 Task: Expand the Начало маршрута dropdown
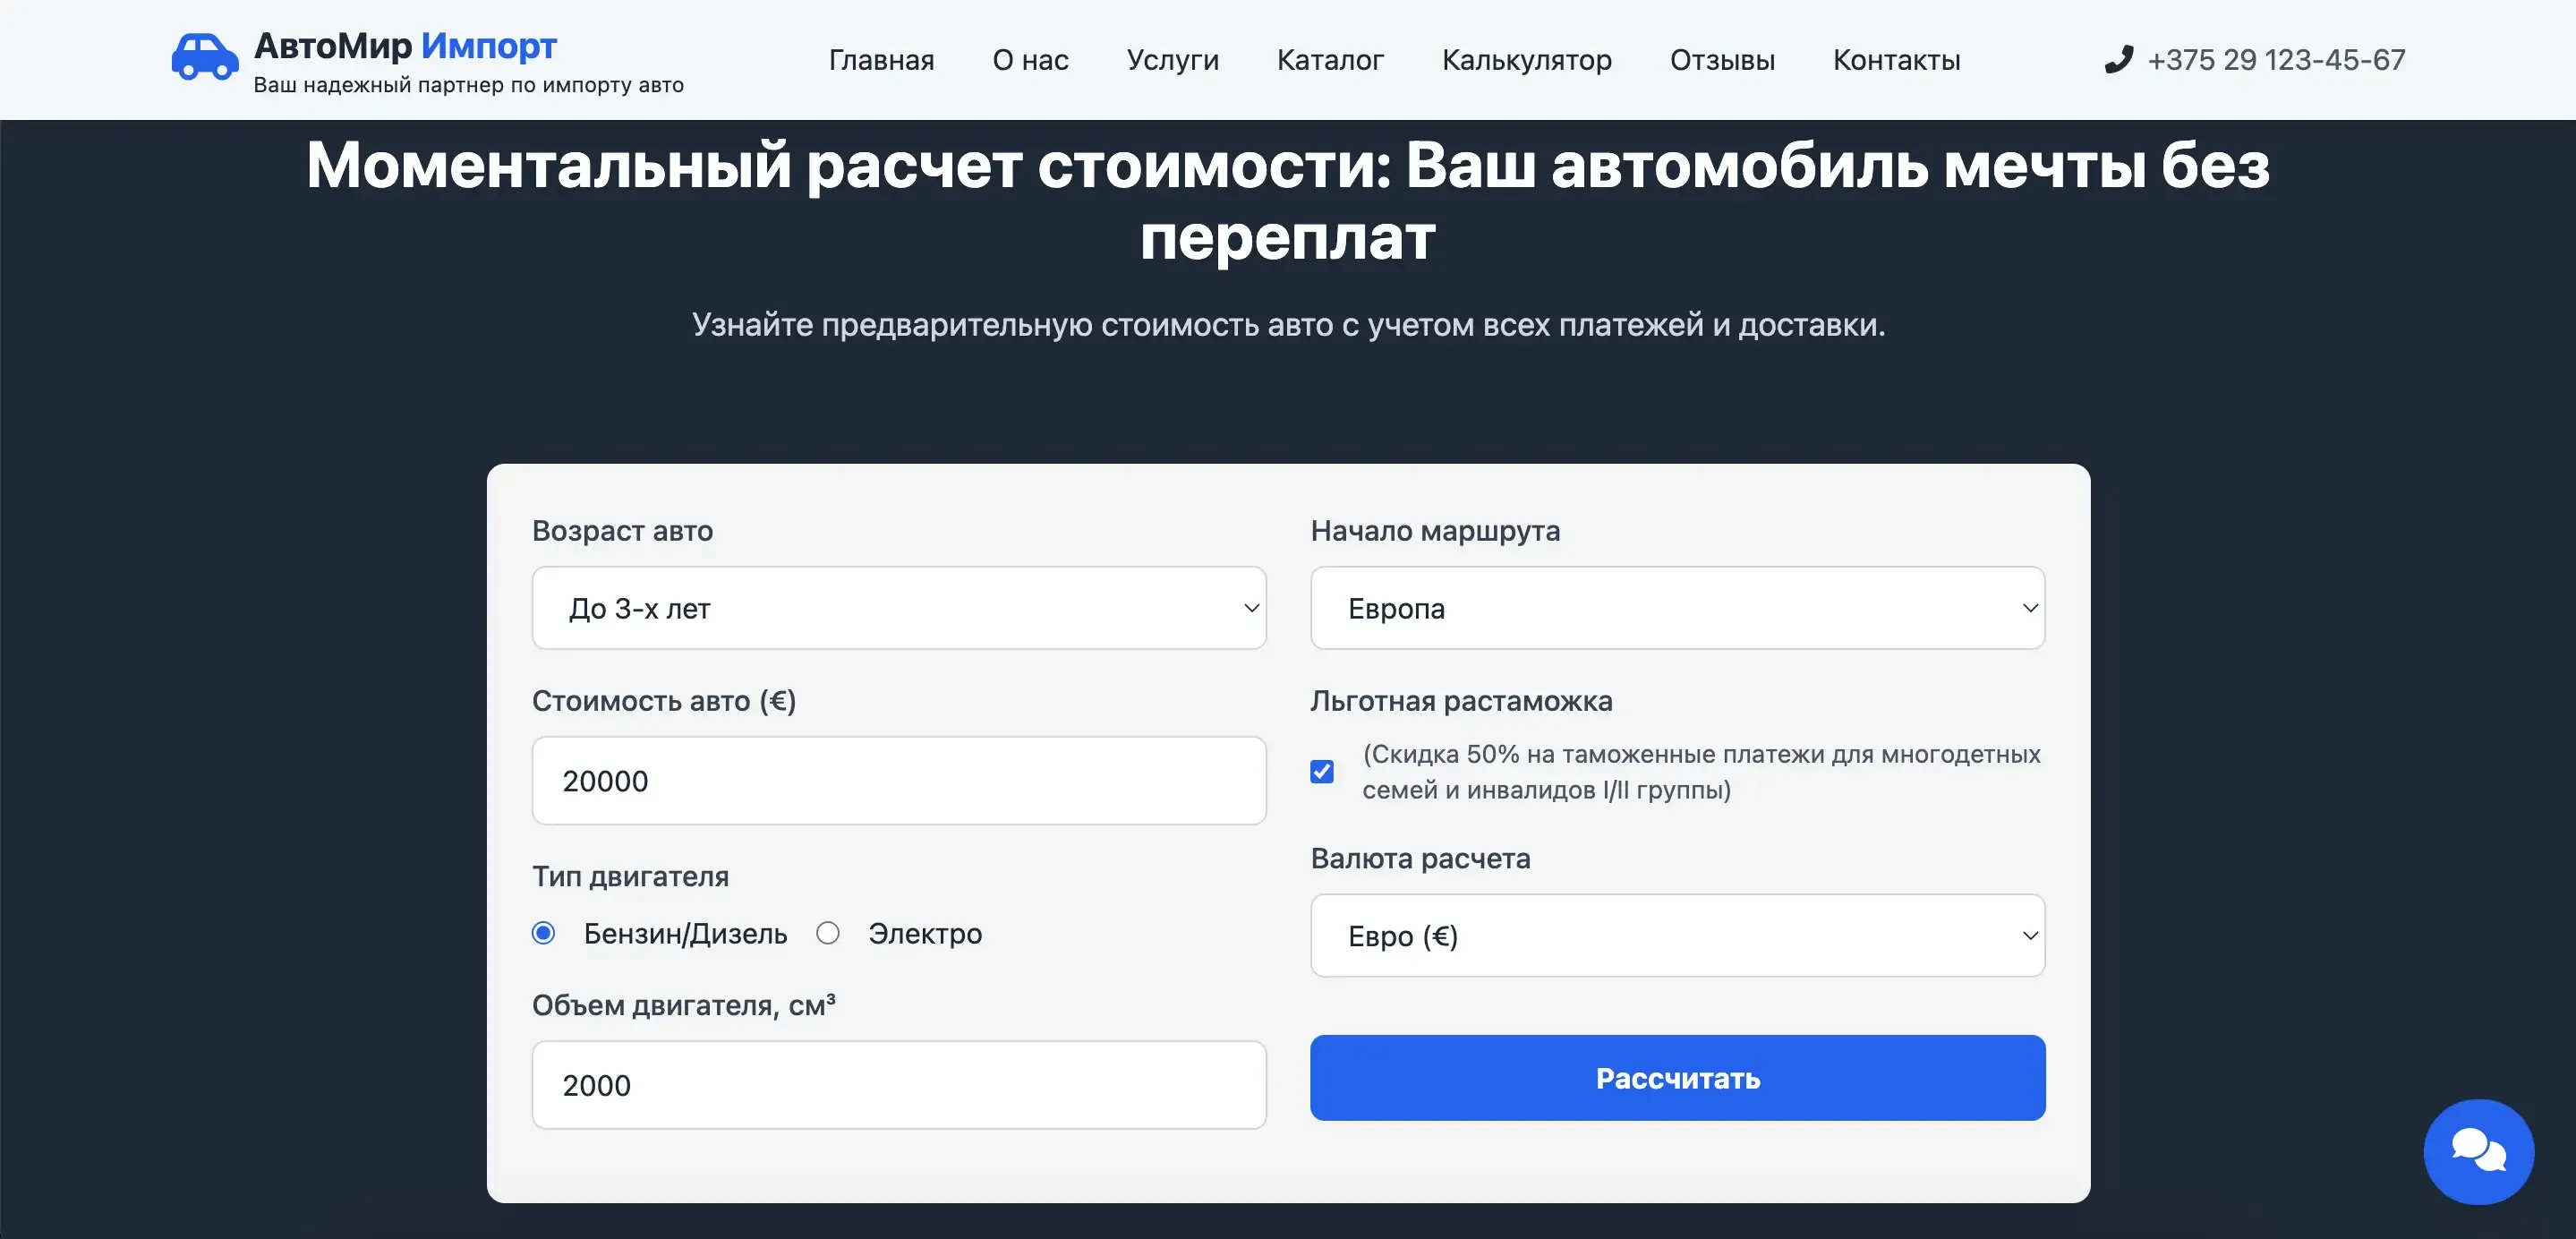pyautogui.click(x=1677, y=608)
